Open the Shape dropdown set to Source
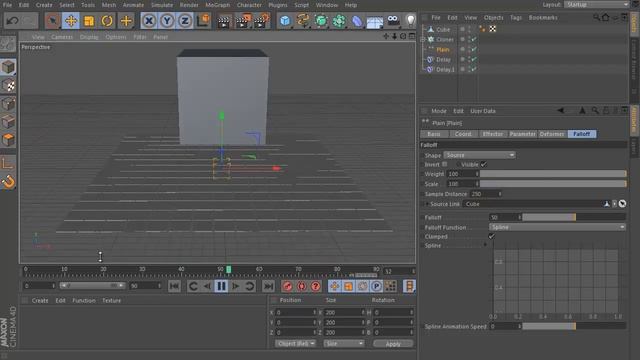The width and height of the screenshot is (640, 360). click(479, 155)
